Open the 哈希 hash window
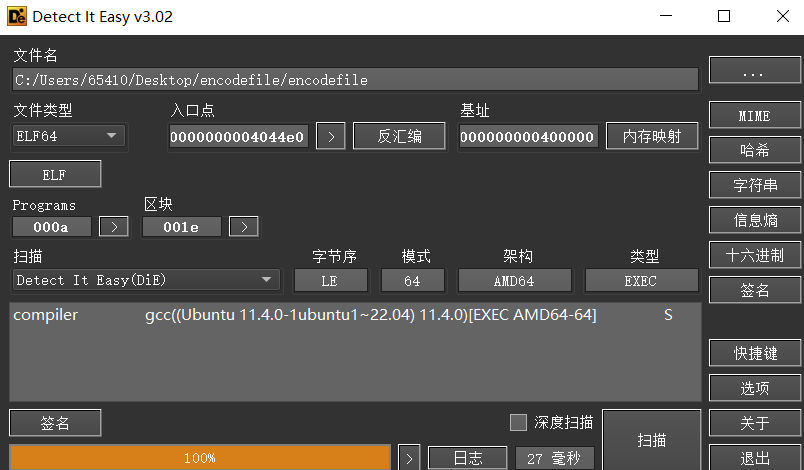The width and height of the screenshot is (804, 470). 754,150
